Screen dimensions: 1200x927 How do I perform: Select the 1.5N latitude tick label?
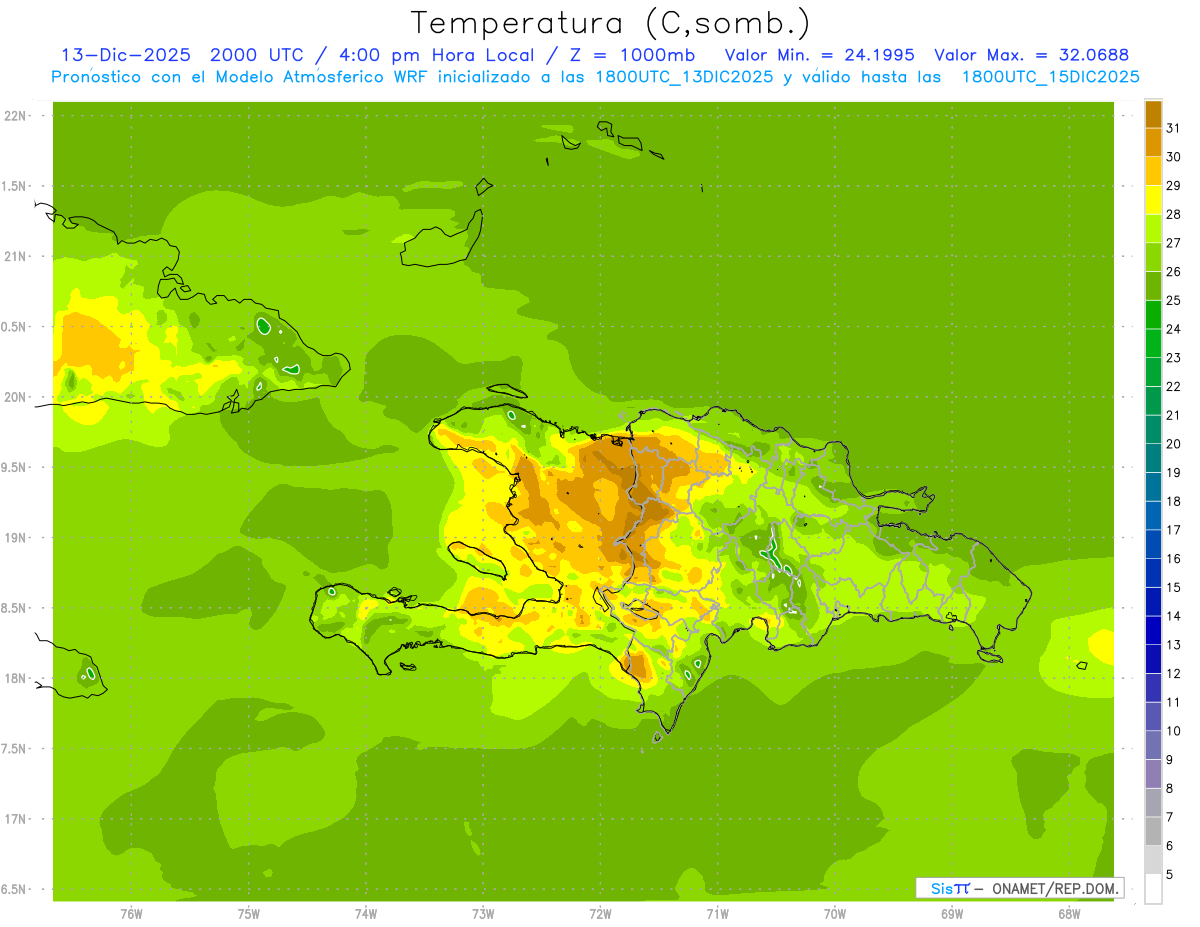point(15,186)
